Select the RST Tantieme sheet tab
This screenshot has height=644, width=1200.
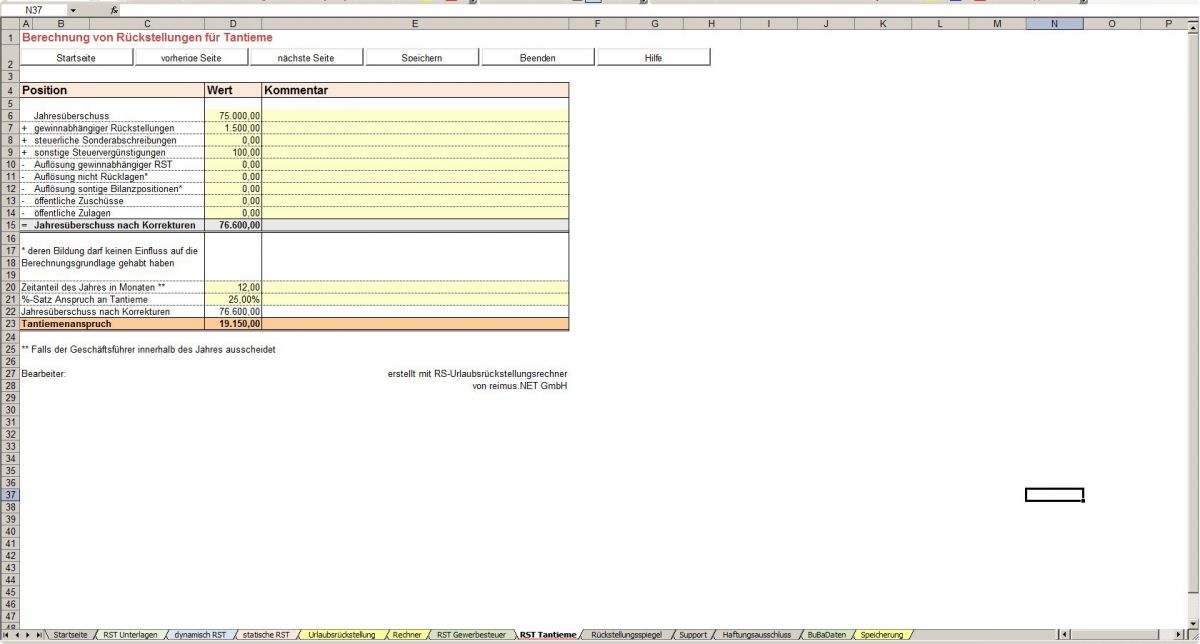pyautogui.click(x=548, y=635)
